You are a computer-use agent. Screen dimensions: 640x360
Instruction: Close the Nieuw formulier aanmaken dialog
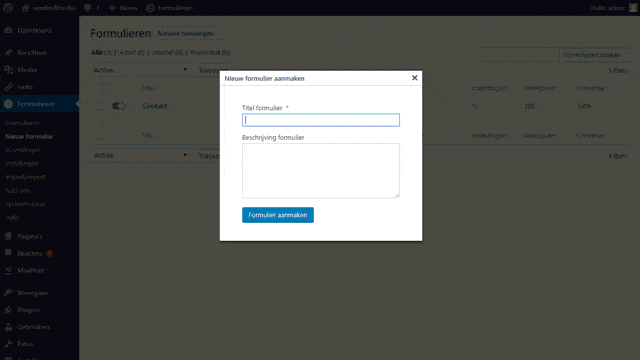coord(414,78)
